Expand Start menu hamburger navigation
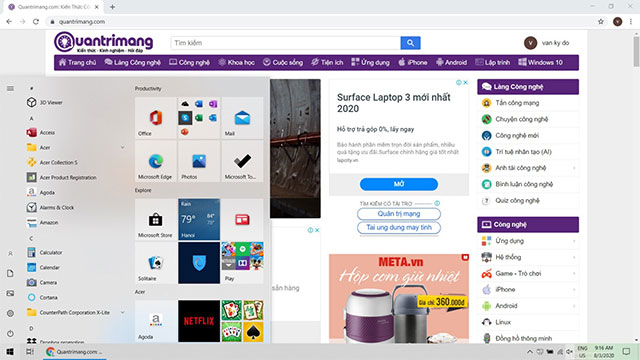Viewport: 640px width, 360px height. 10,88
